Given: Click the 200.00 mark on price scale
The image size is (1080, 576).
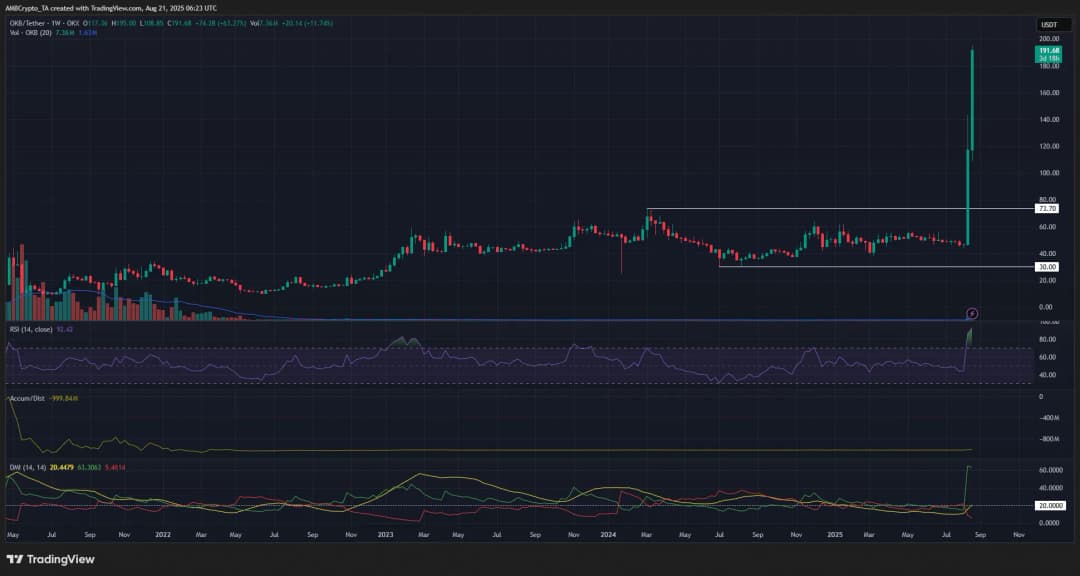Looking at the screenshot, I should pos(1047,39).
